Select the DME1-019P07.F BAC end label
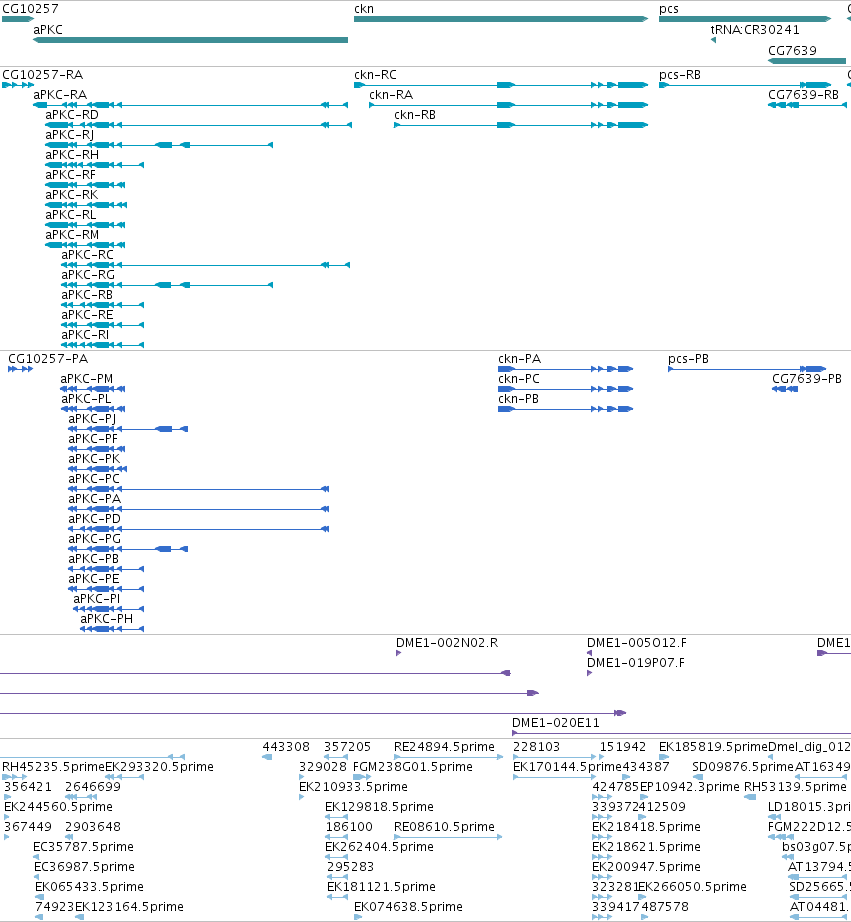This screenshot has height=922, width=851. 636,663
